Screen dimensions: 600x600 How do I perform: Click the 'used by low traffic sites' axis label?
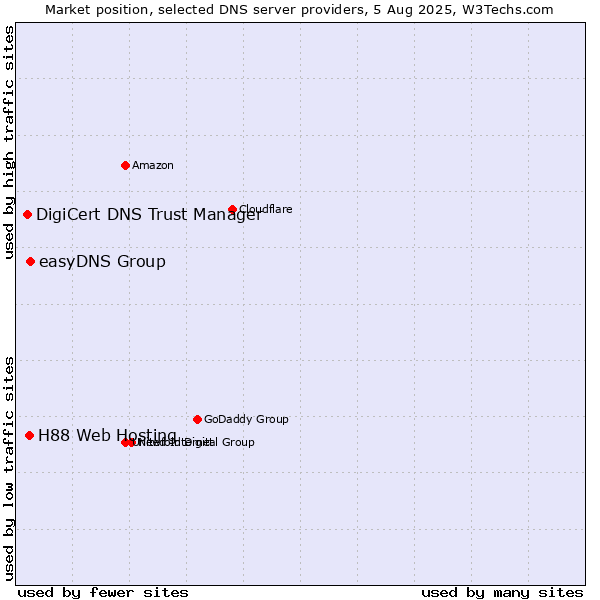pyautogui.click(x=9, y=469)
